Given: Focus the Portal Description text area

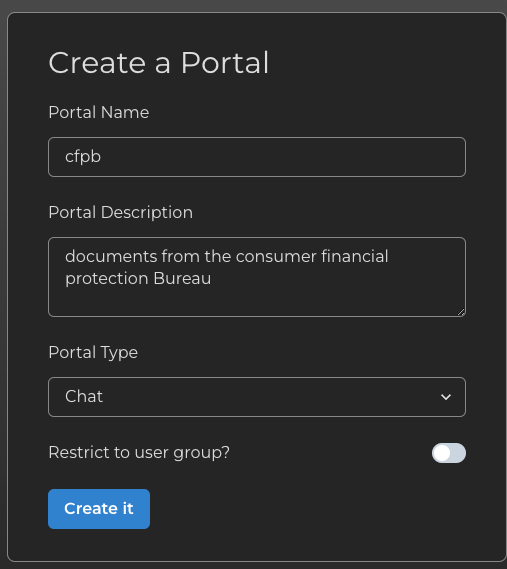Looking at the screenshot, I should 257,277.
